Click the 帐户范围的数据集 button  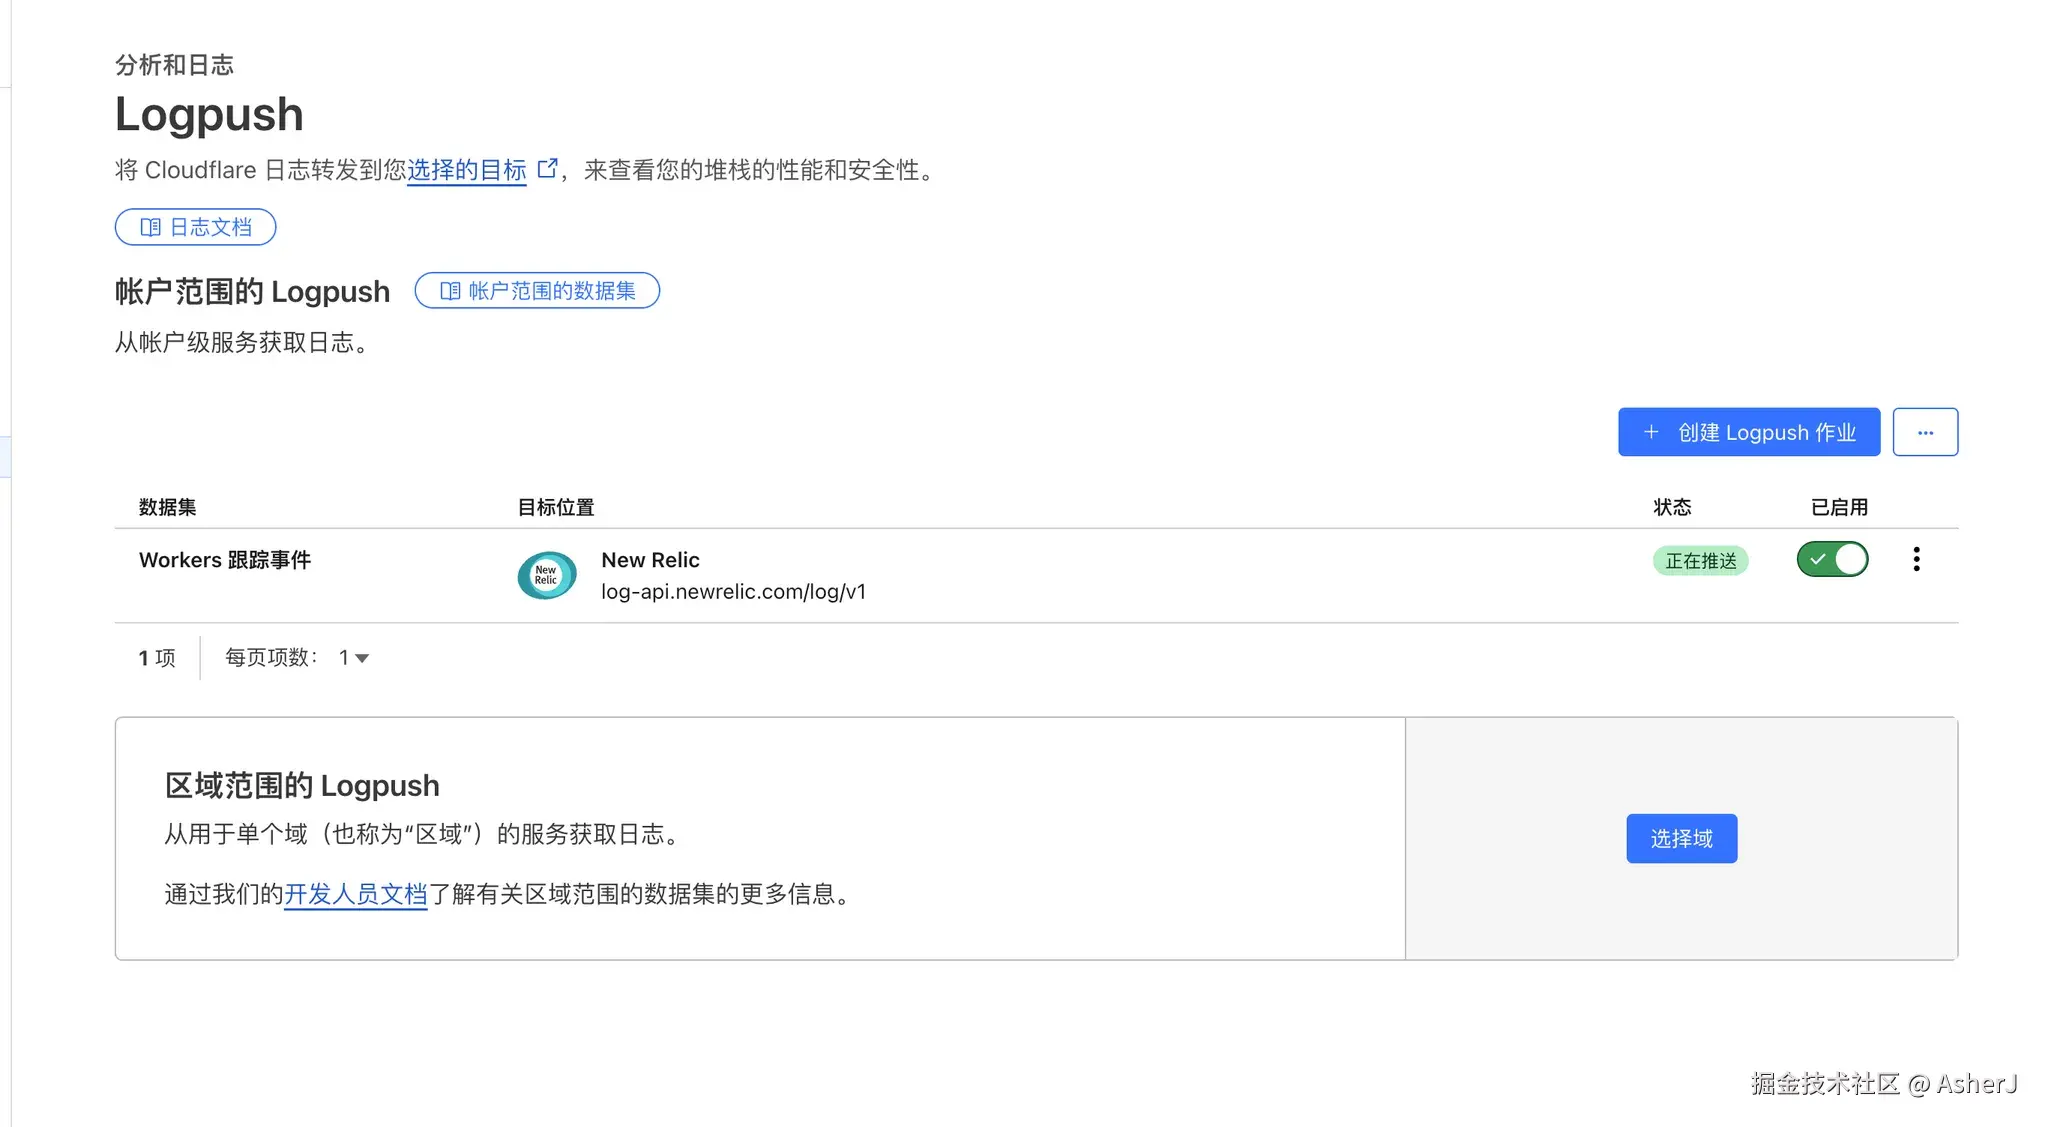[550, 291]
